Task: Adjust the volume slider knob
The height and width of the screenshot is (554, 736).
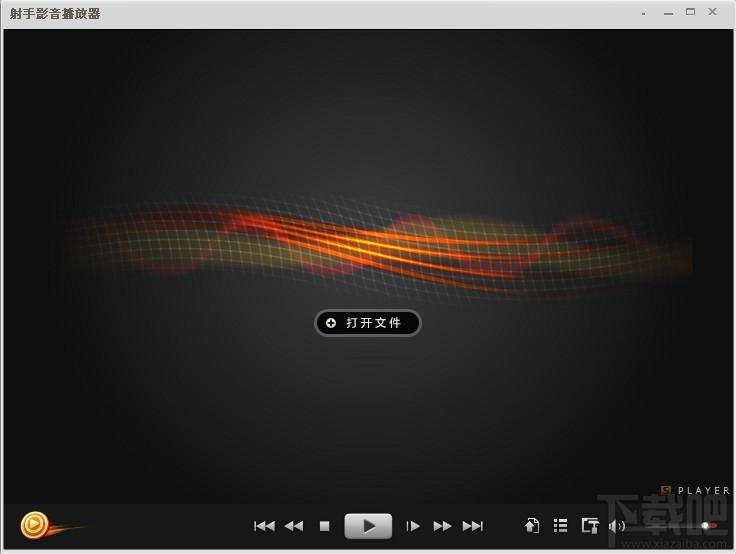Action: tap(705, 525)
